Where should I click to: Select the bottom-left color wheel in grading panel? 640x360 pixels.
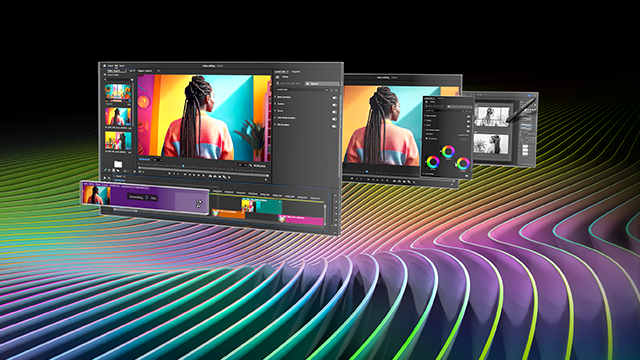433,162
